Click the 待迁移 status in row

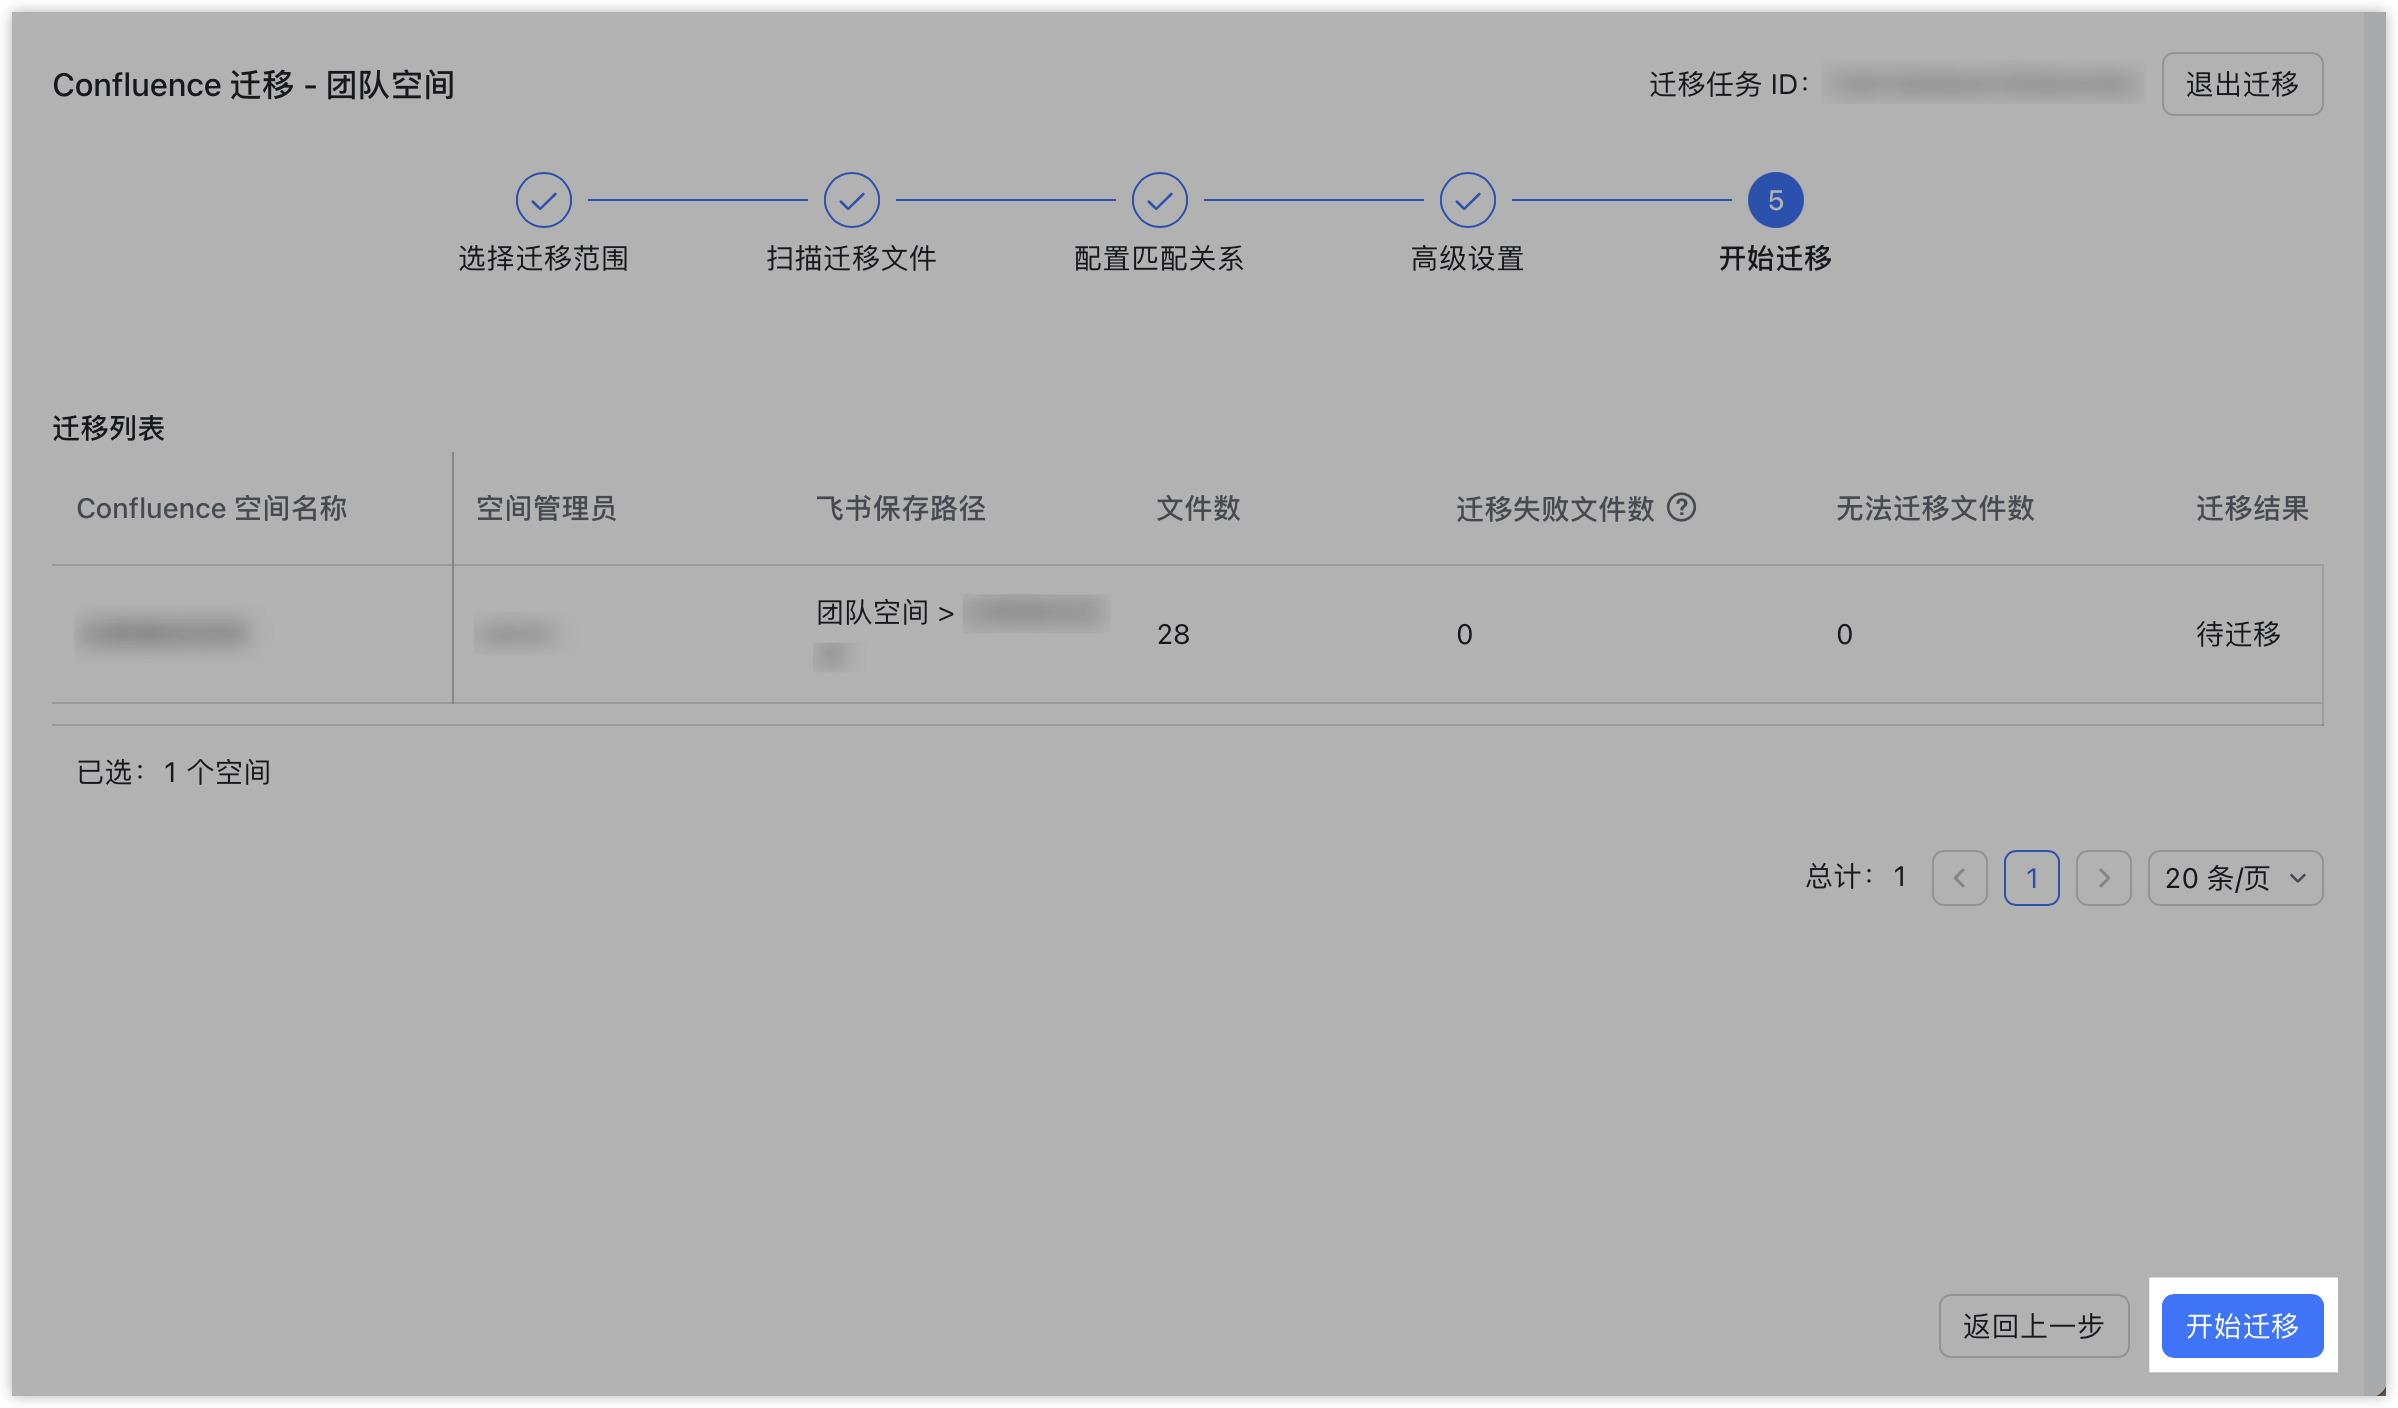pyautogui.click(x=2238, y=634)
